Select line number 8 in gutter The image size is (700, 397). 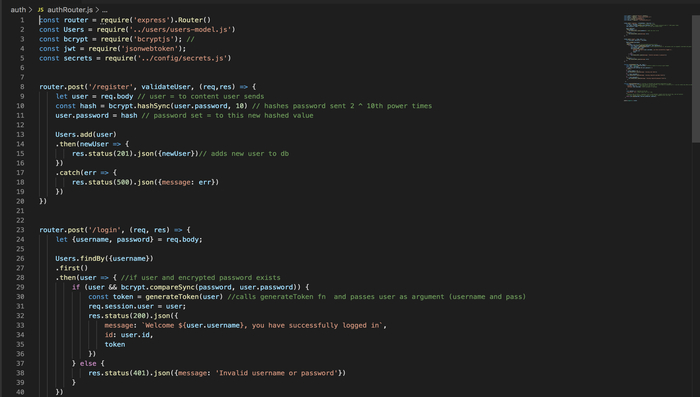click(x=22, y=87)
